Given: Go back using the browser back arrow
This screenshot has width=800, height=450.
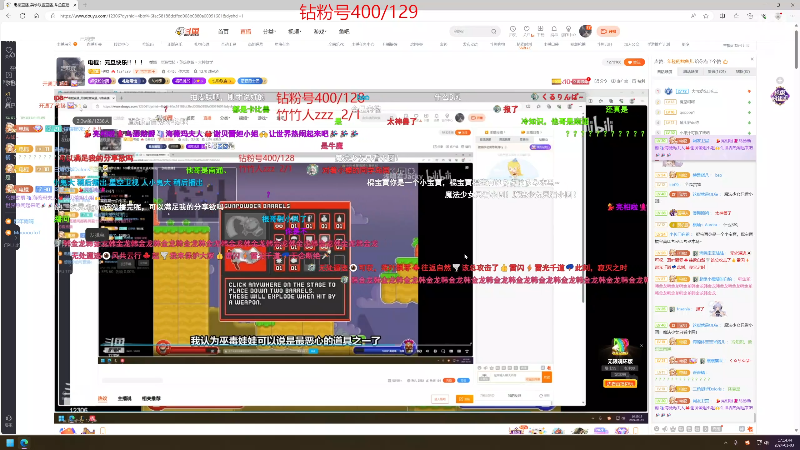Looking at the screenshot, I should click(x=9, y=16).
